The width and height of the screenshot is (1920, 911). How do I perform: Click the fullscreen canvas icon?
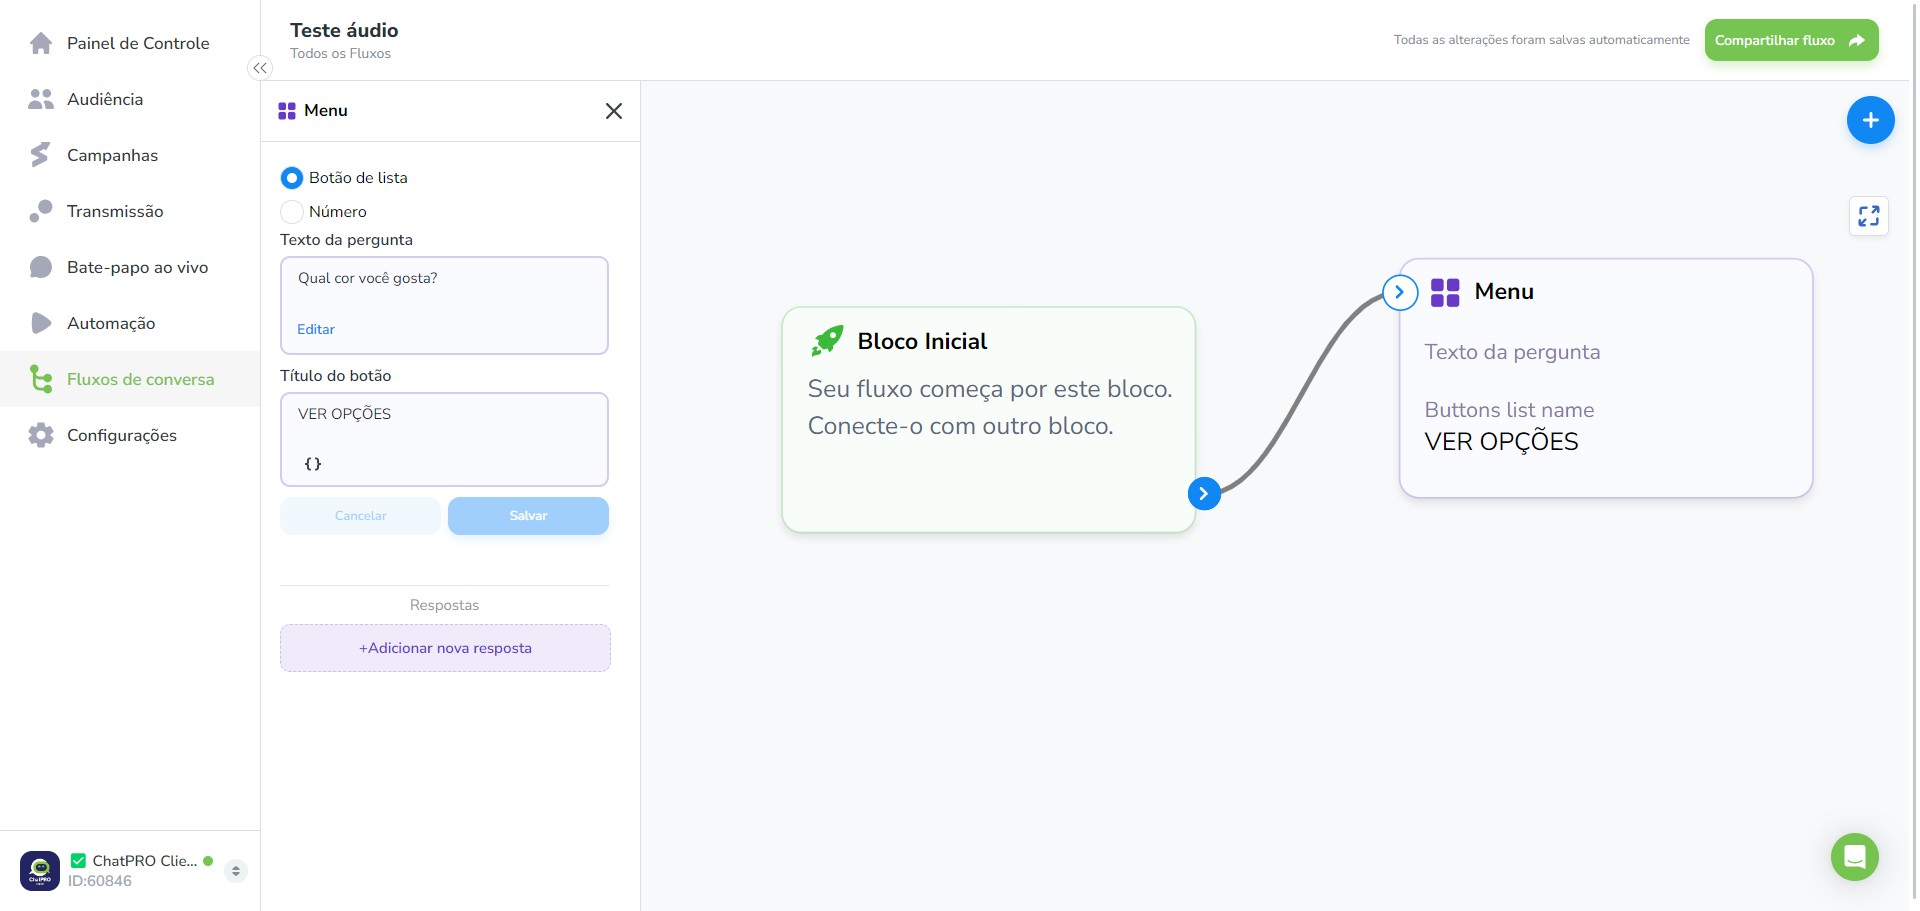point(1868,216)
